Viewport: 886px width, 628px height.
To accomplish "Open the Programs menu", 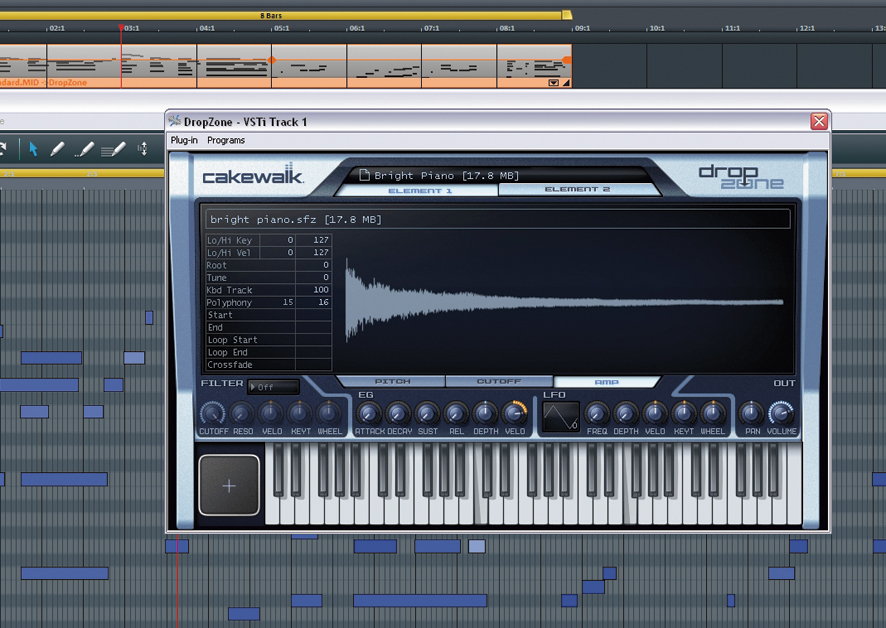I will (226, 140).
